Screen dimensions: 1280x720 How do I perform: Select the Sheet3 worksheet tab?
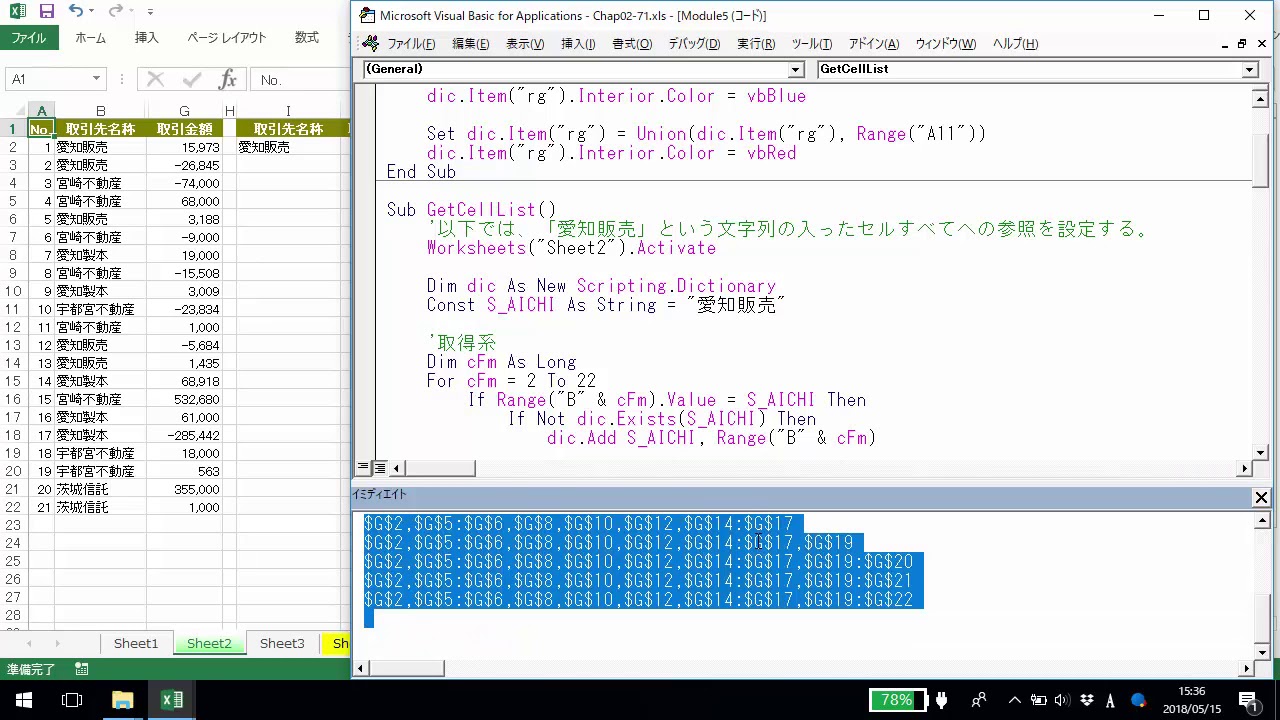282,644
